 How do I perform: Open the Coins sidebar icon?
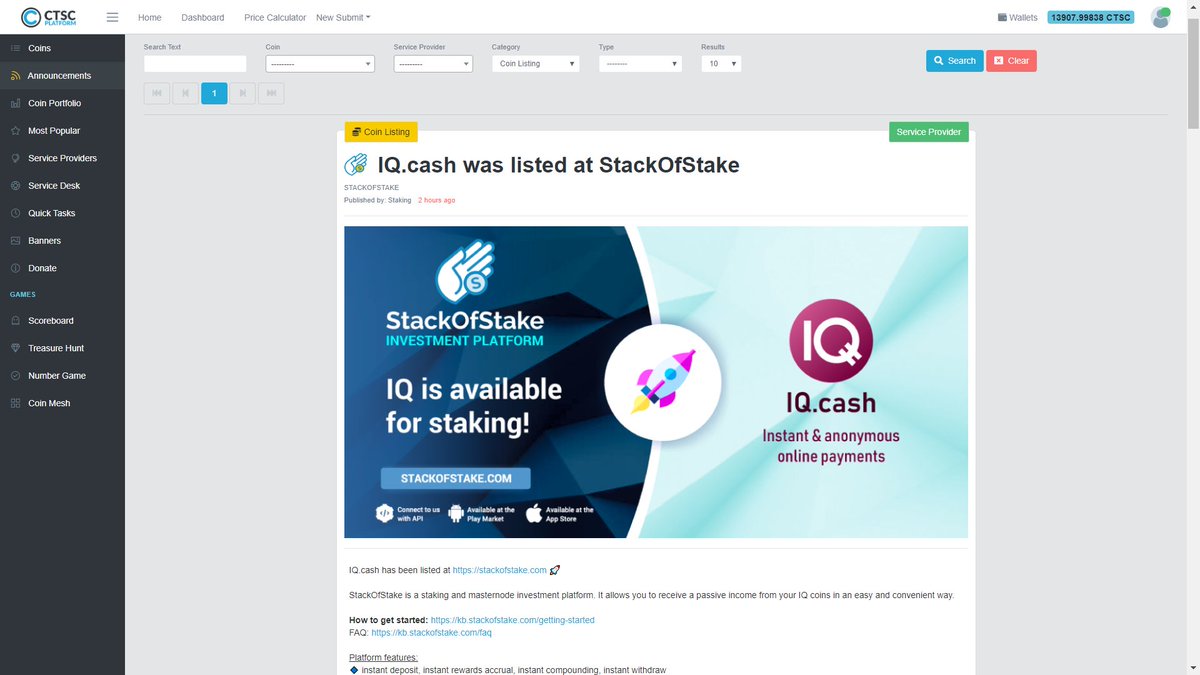point(15,48)
